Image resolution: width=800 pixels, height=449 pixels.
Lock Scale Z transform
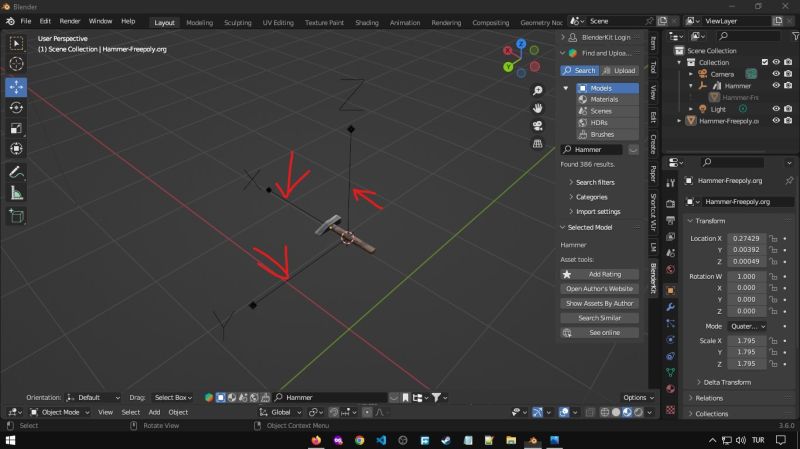click(773, 364)
